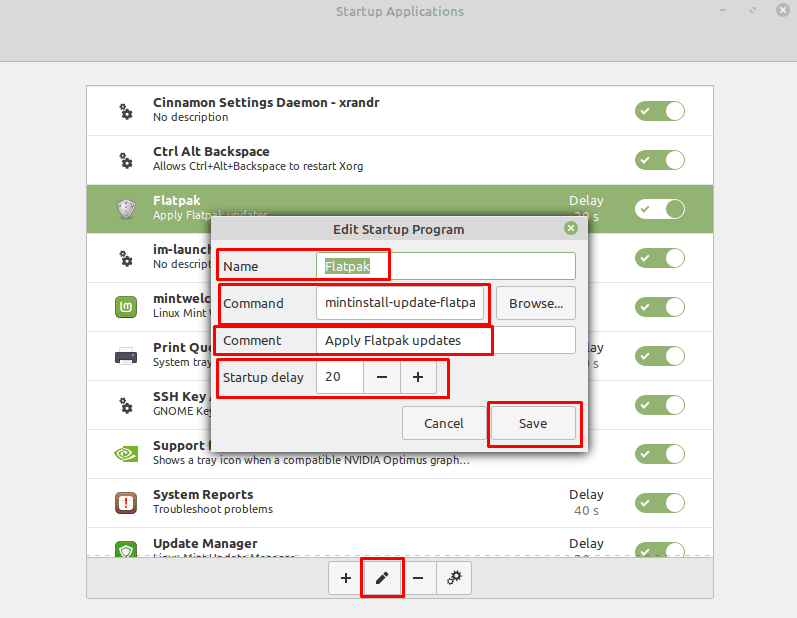Click the Flatpak shield icon
Viewport: 797px width, 618px height.
[126, 209]
